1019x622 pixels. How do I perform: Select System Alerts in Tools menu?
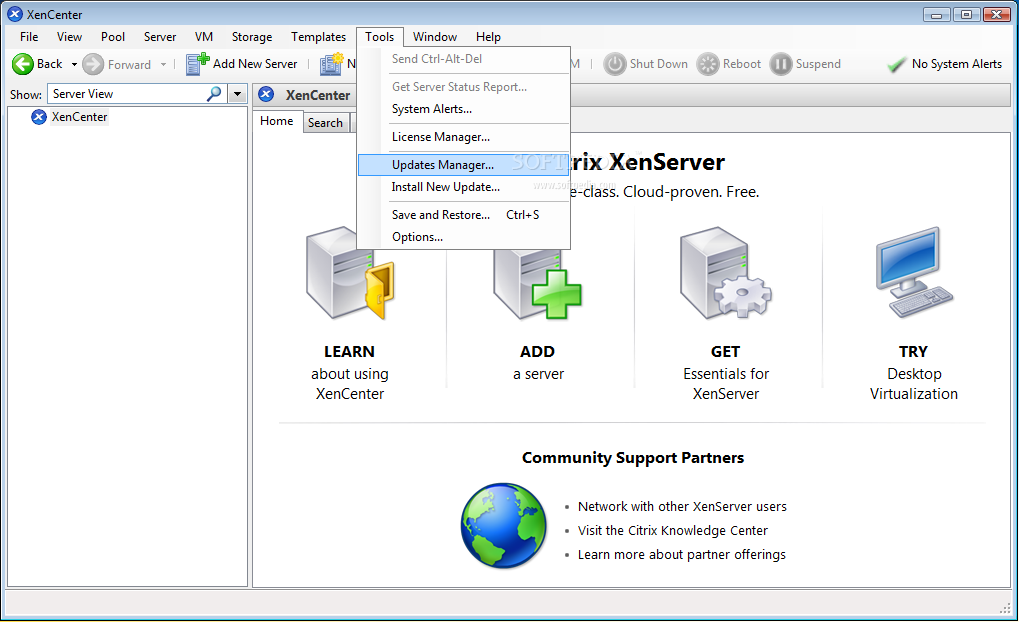(x=464, y=109)
